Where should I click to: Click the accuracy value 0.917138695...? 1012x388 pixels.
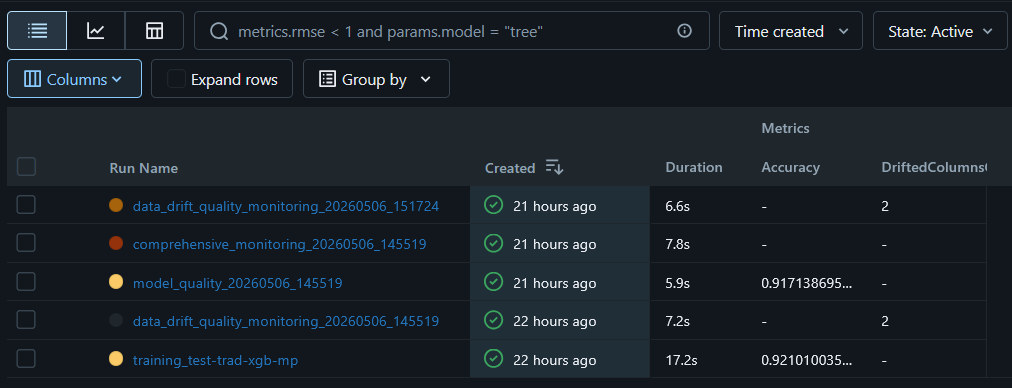coord(807,283)
